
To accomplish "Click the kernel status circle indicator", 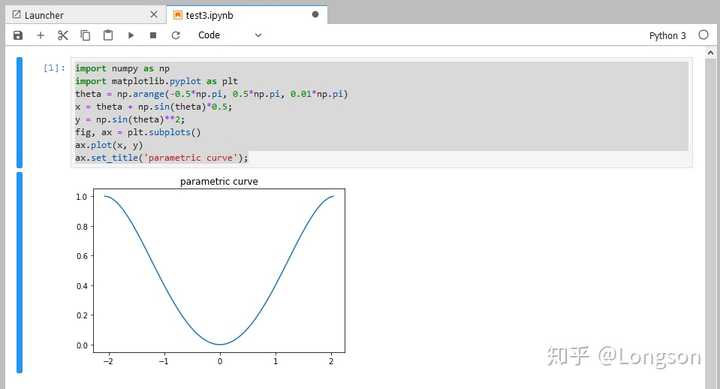I will point(703,35).
